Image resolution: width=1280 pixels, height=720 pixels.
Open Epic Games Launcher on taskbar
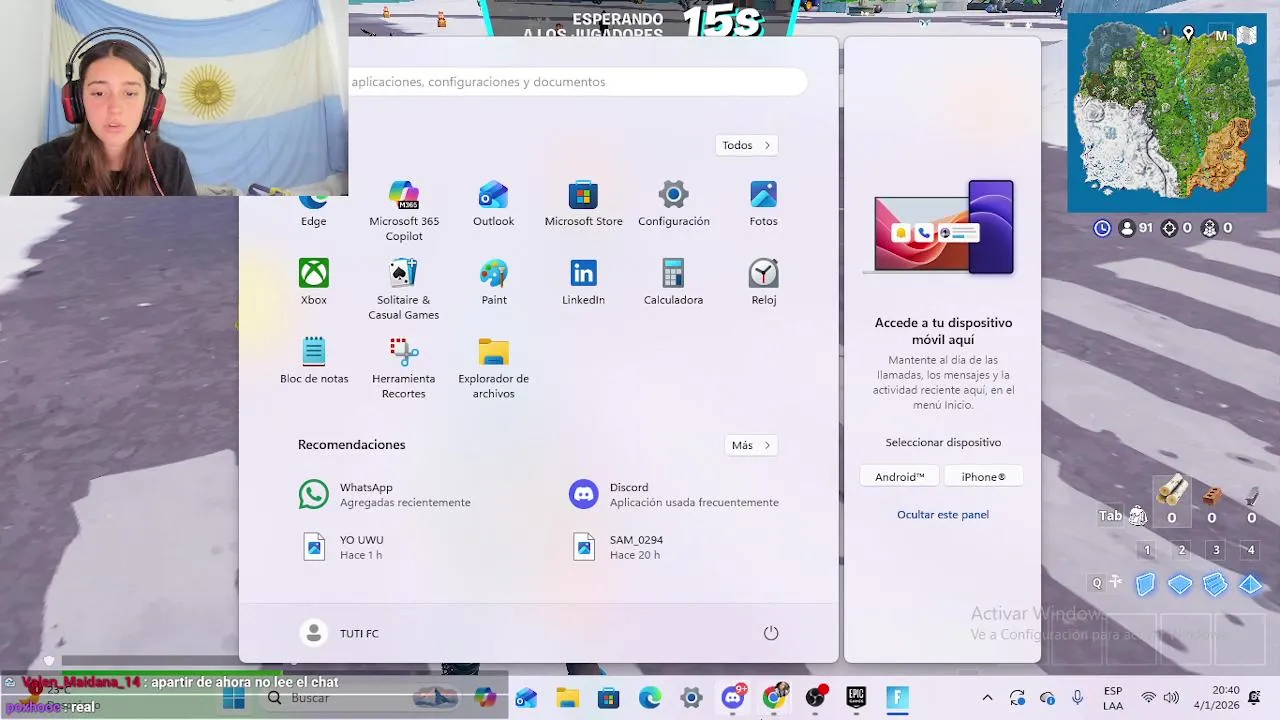[856, 698]
